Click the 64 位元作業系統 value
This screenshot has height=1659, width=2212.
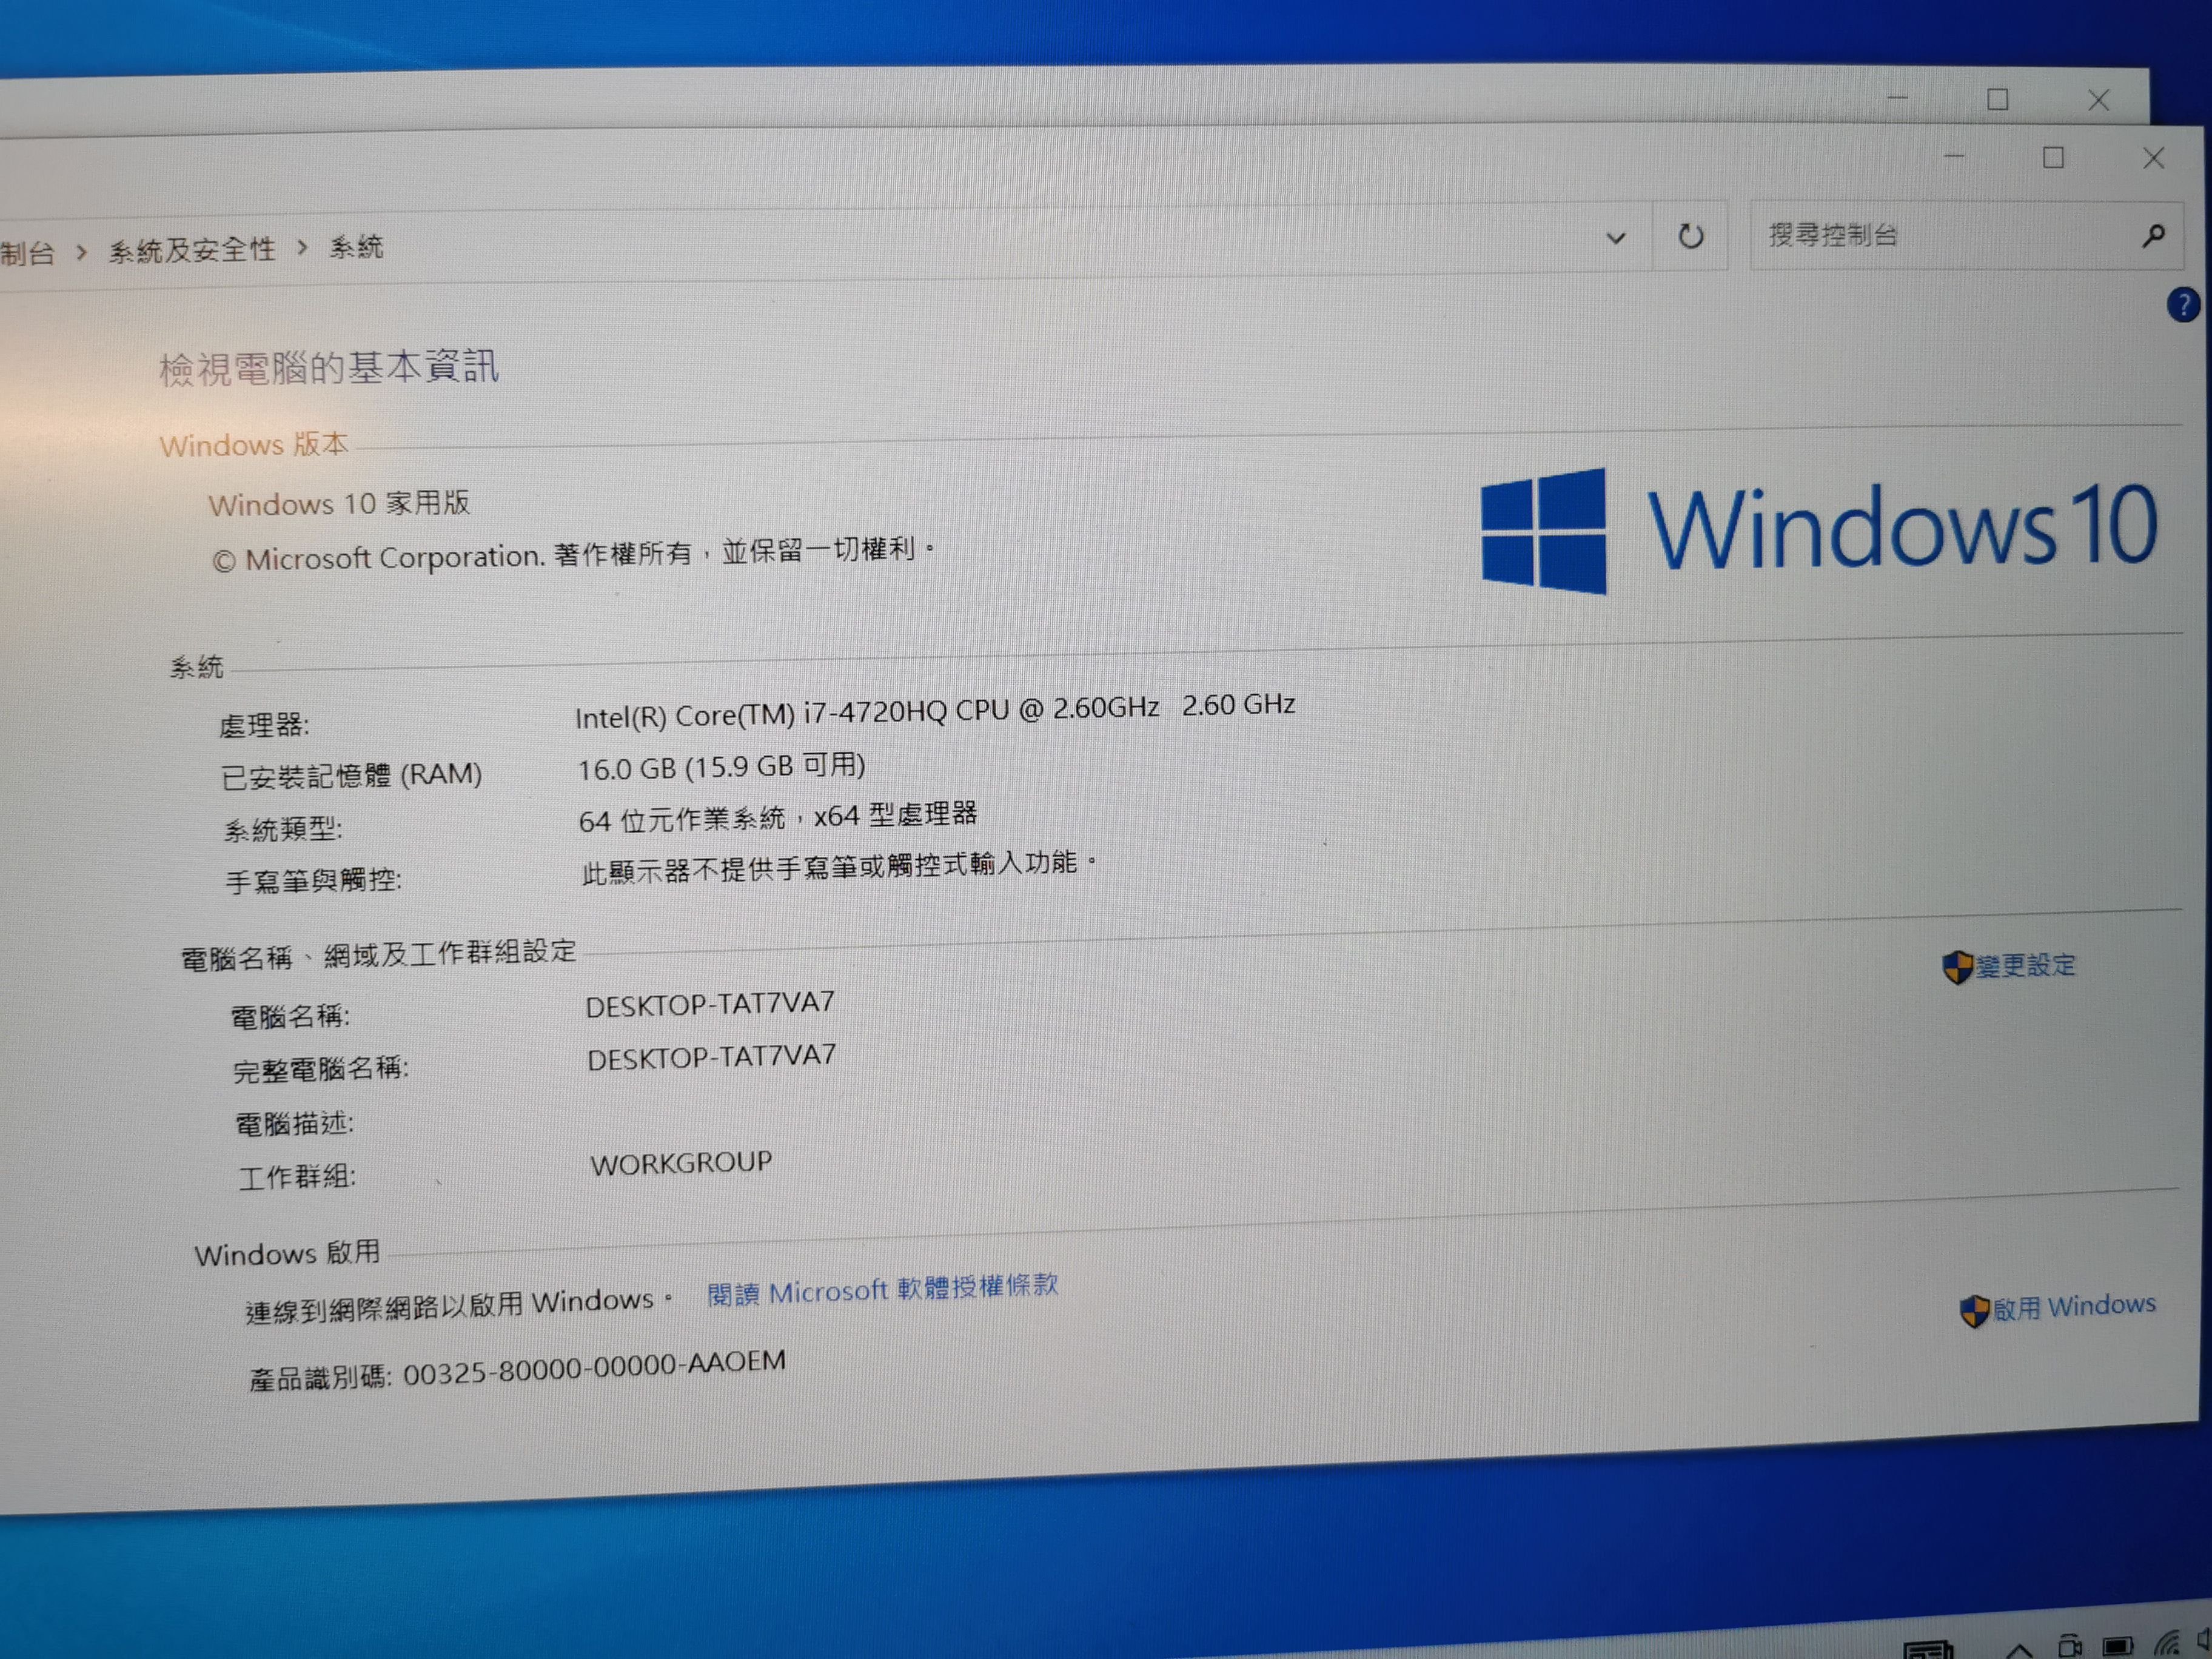[778, 817]
